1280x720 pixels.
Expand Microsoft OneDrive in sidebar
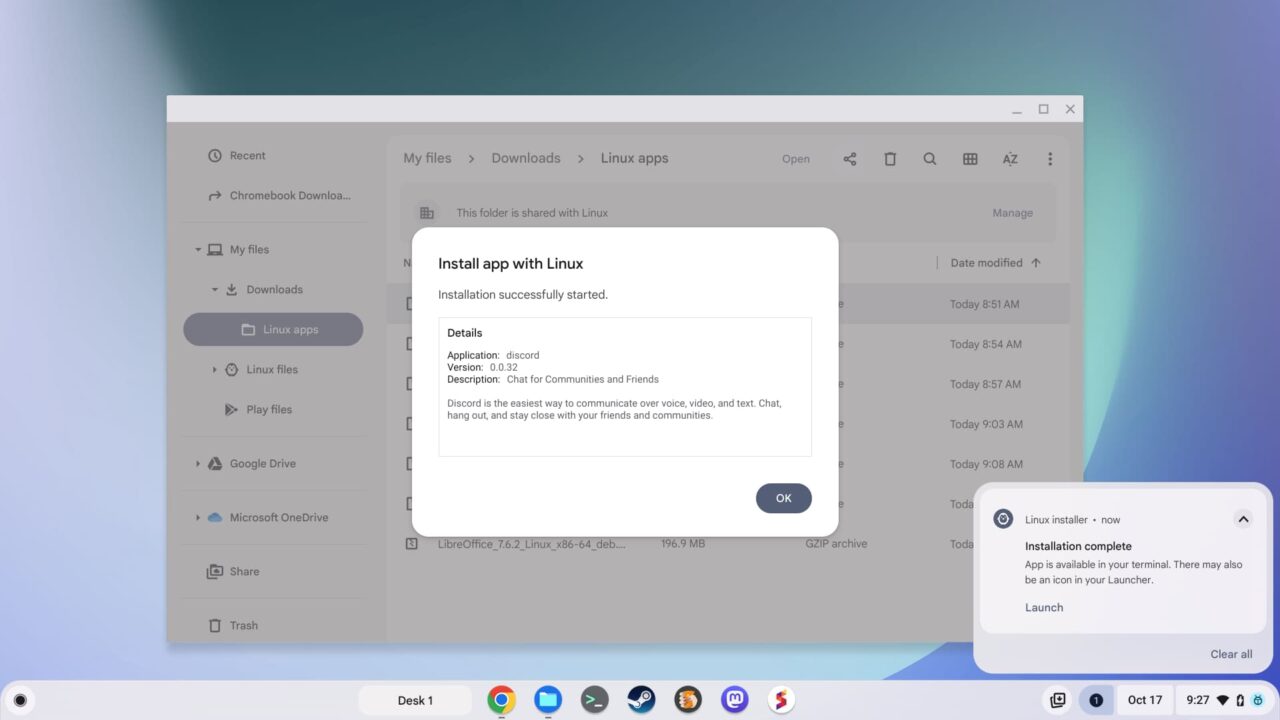point(198,518)
